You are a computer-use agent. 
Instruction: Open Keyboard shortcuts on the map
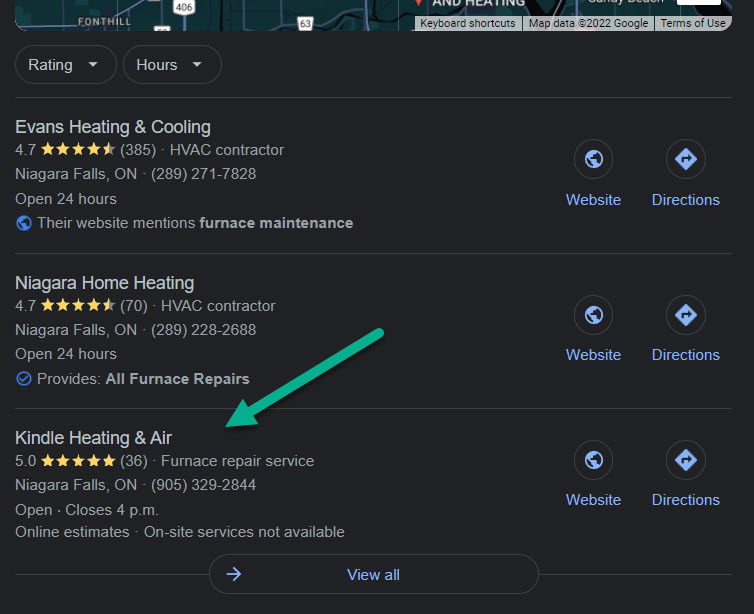(468, 23)
